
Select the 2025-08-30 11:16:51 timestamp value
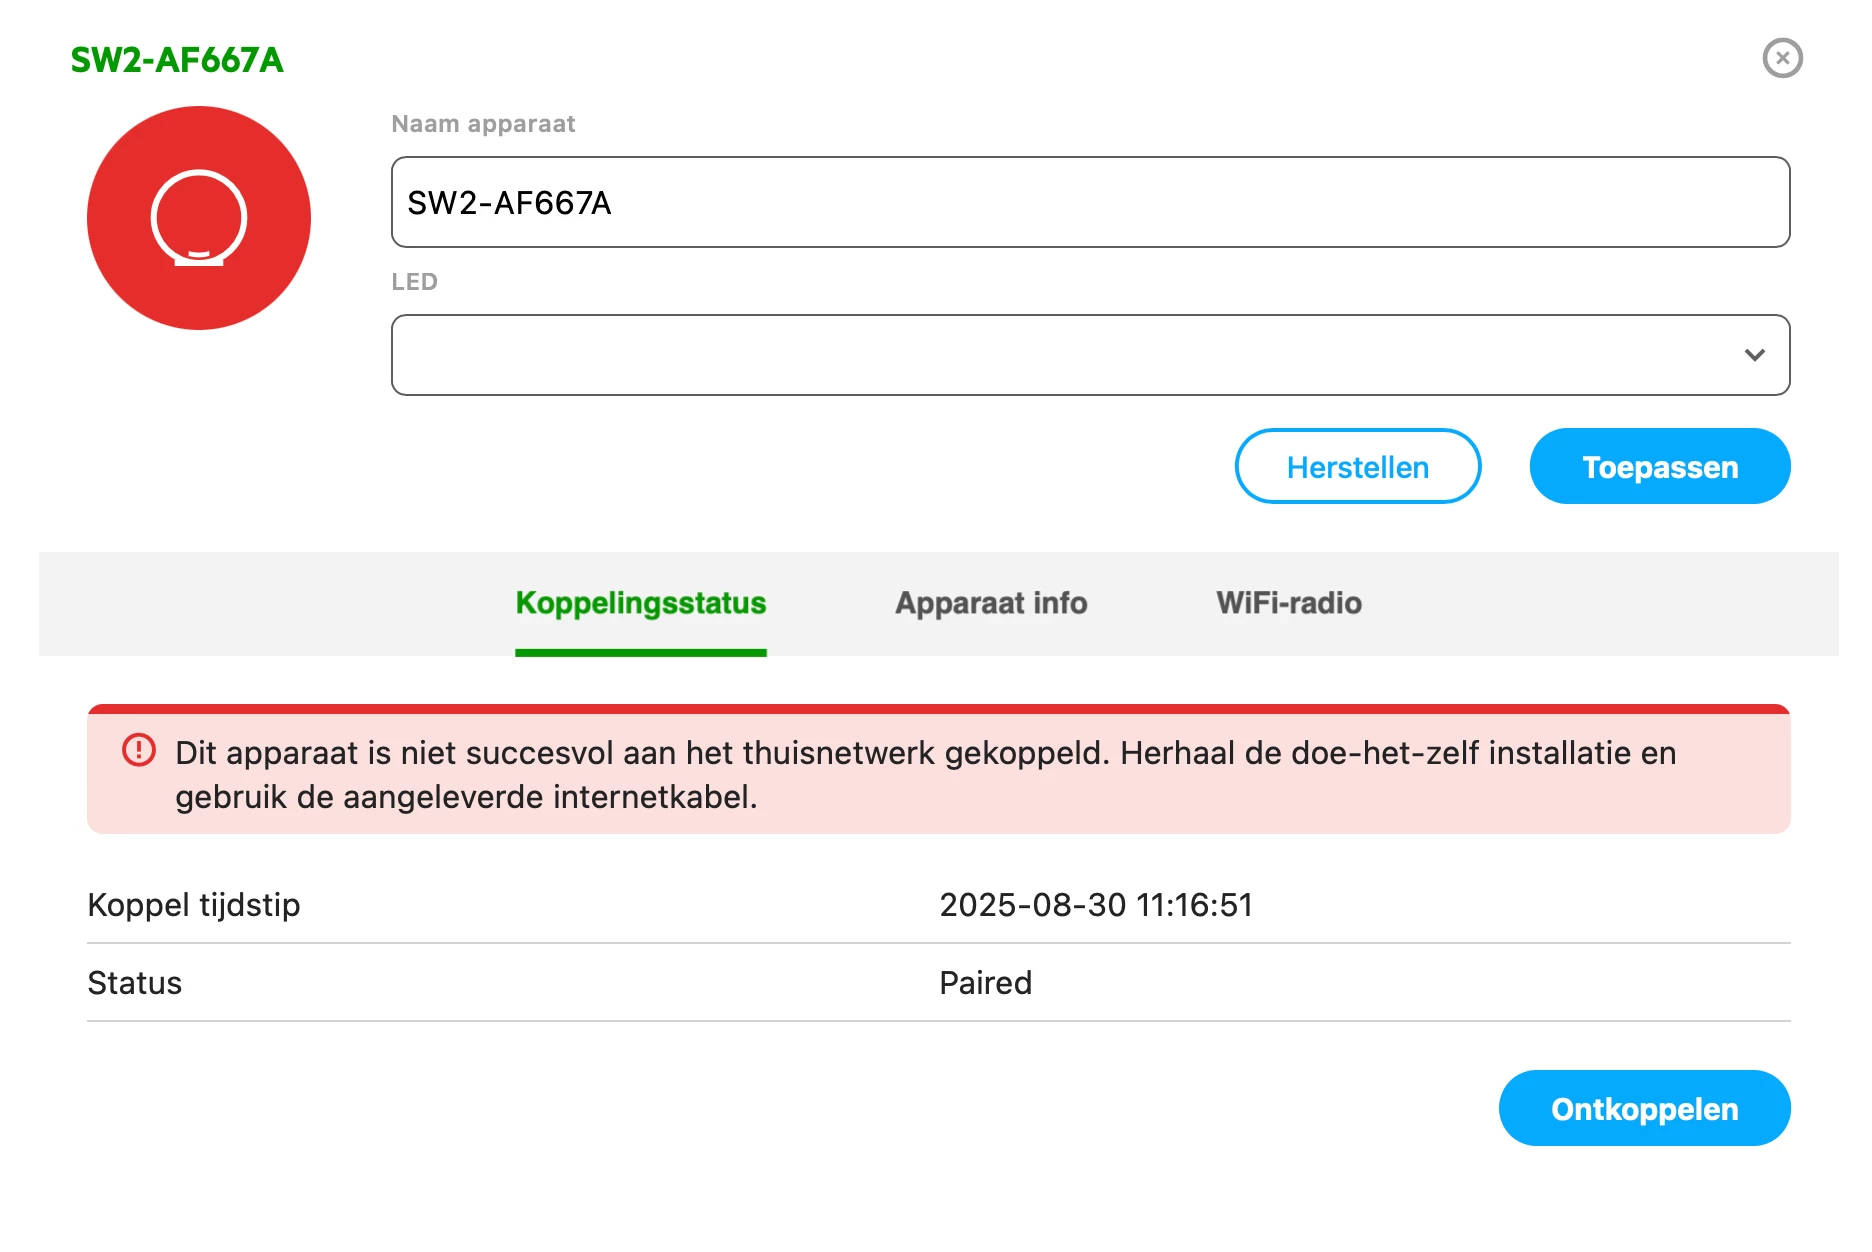pyautogui.click(x=1096, y=905)
